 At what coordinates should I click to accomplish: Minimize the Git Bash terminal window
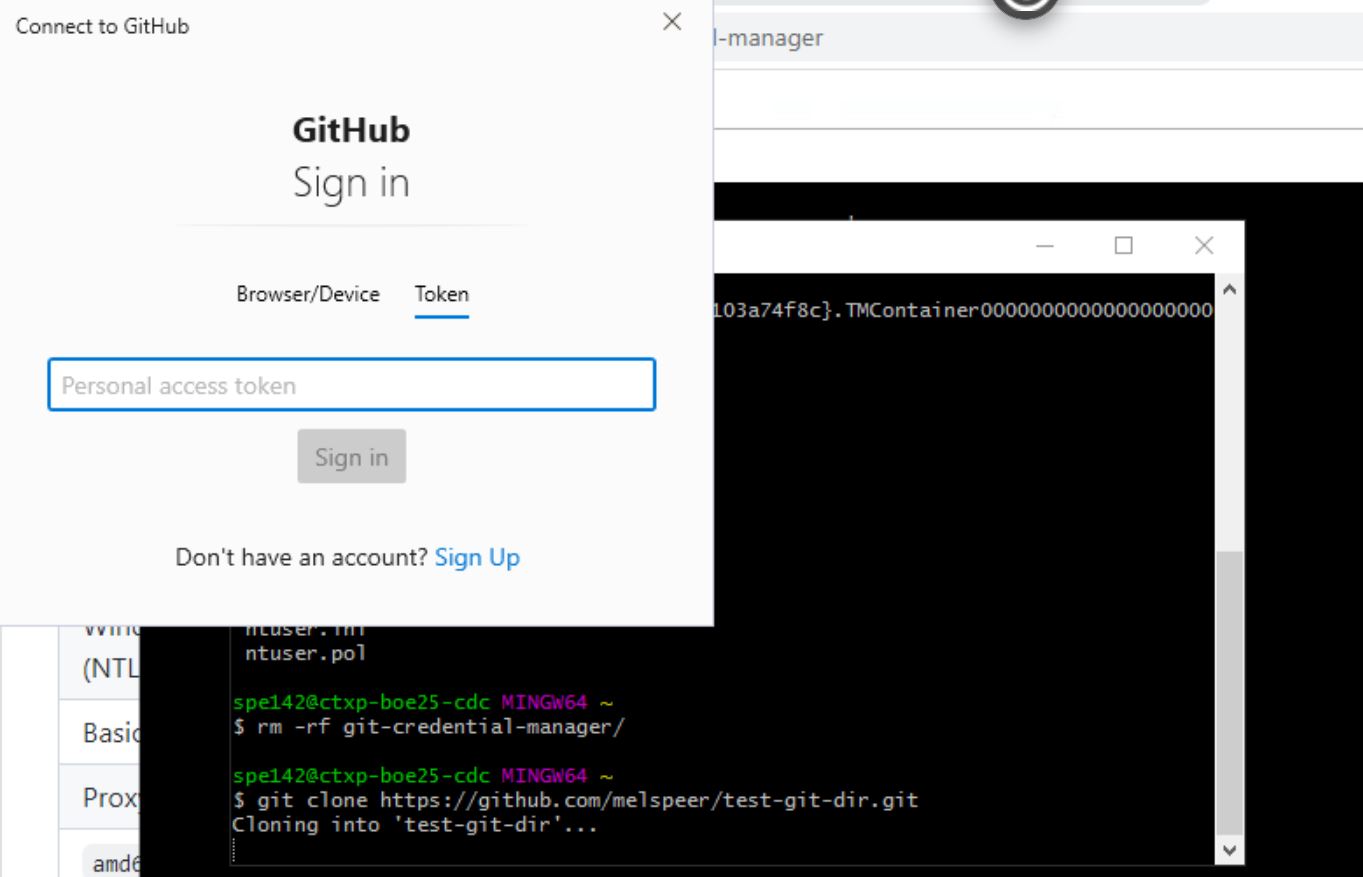pyautogui.click(x=1045, y=246)
